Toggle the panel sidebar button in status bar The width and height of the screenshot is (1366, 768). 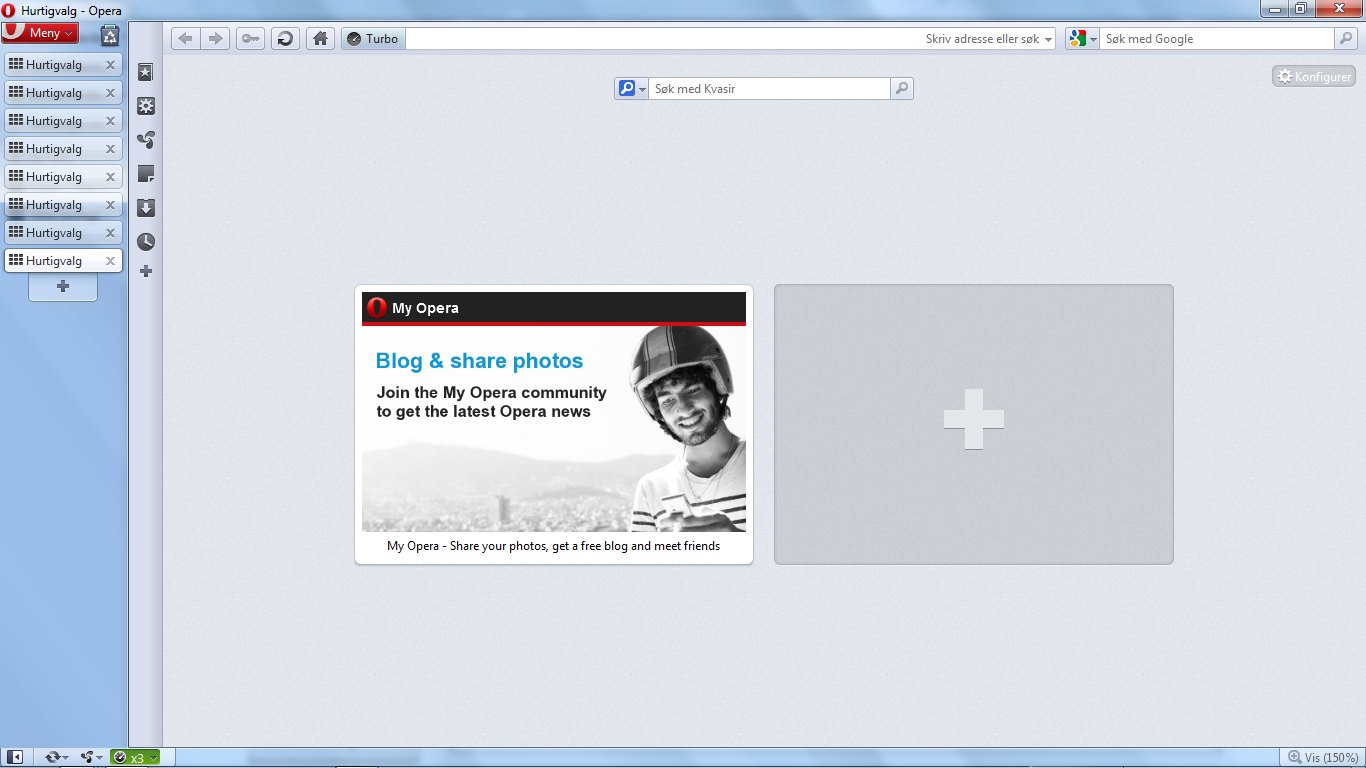(x=16, y=757)
